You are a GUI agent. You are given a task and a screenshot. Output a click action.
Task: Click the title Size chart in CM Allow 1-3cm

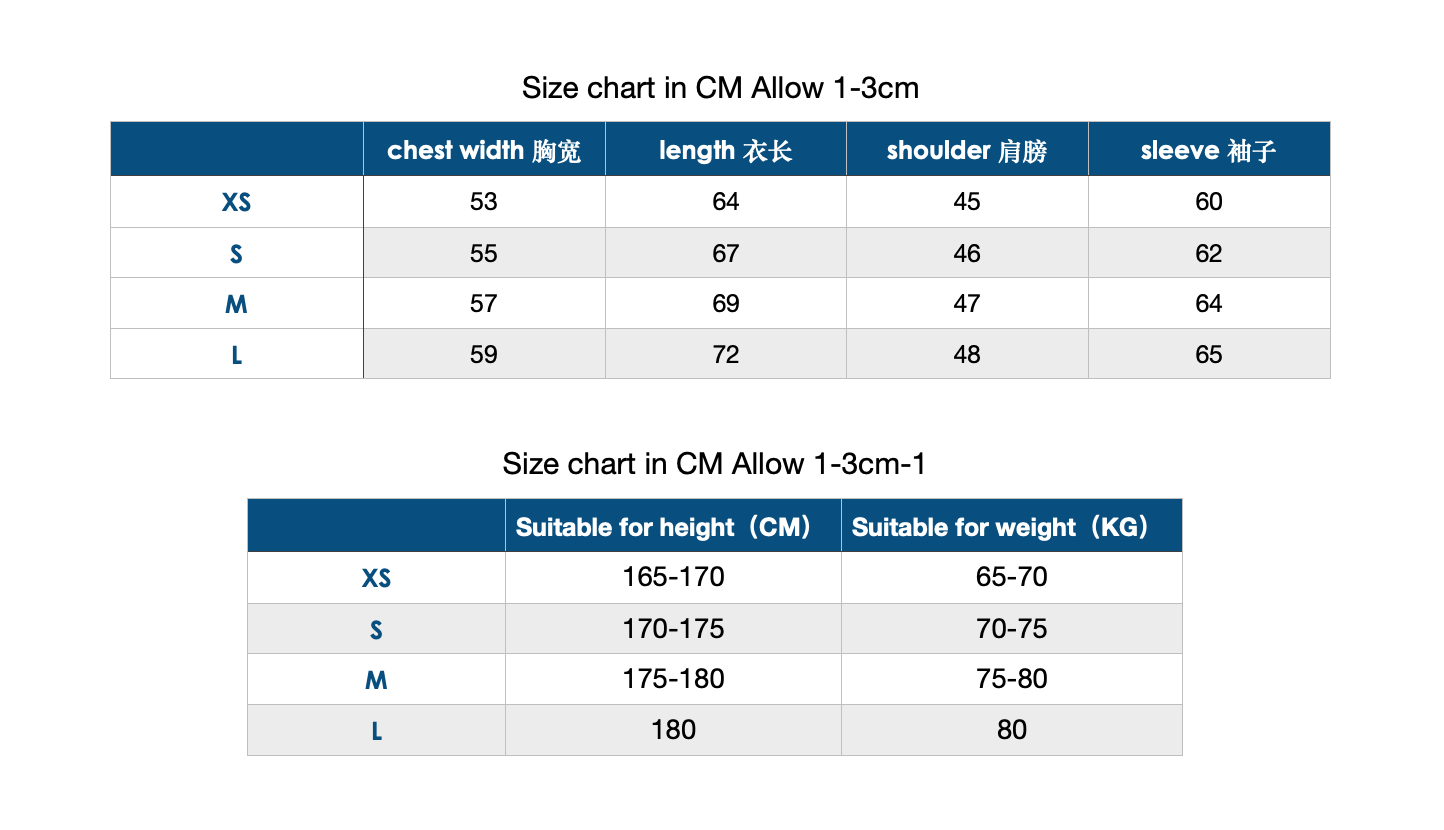click(x=720, y=88)
